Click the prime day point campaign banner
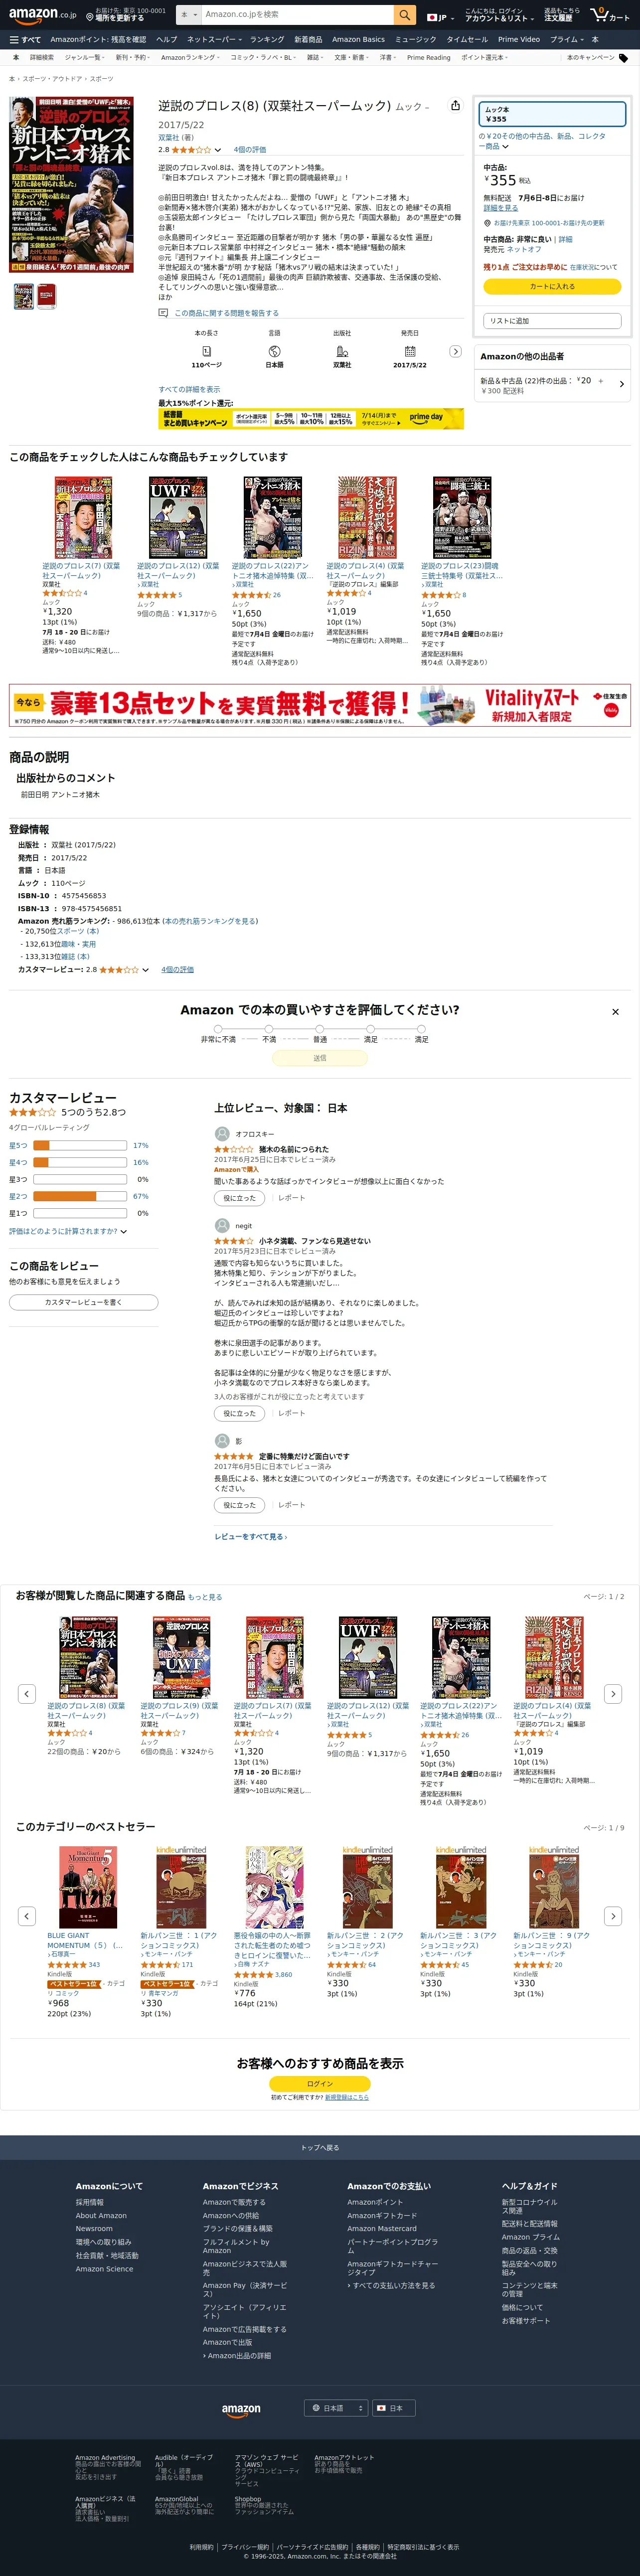 [311, 418]
